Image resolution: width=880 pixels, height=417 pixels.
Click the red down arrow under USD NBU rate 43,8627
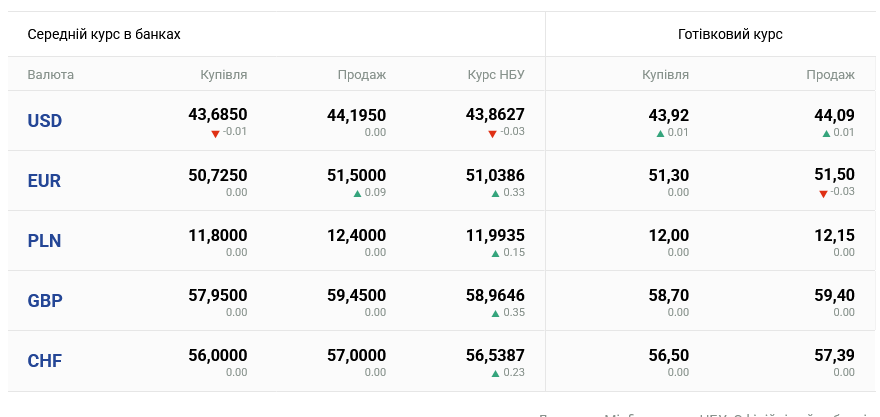[492, 134]
